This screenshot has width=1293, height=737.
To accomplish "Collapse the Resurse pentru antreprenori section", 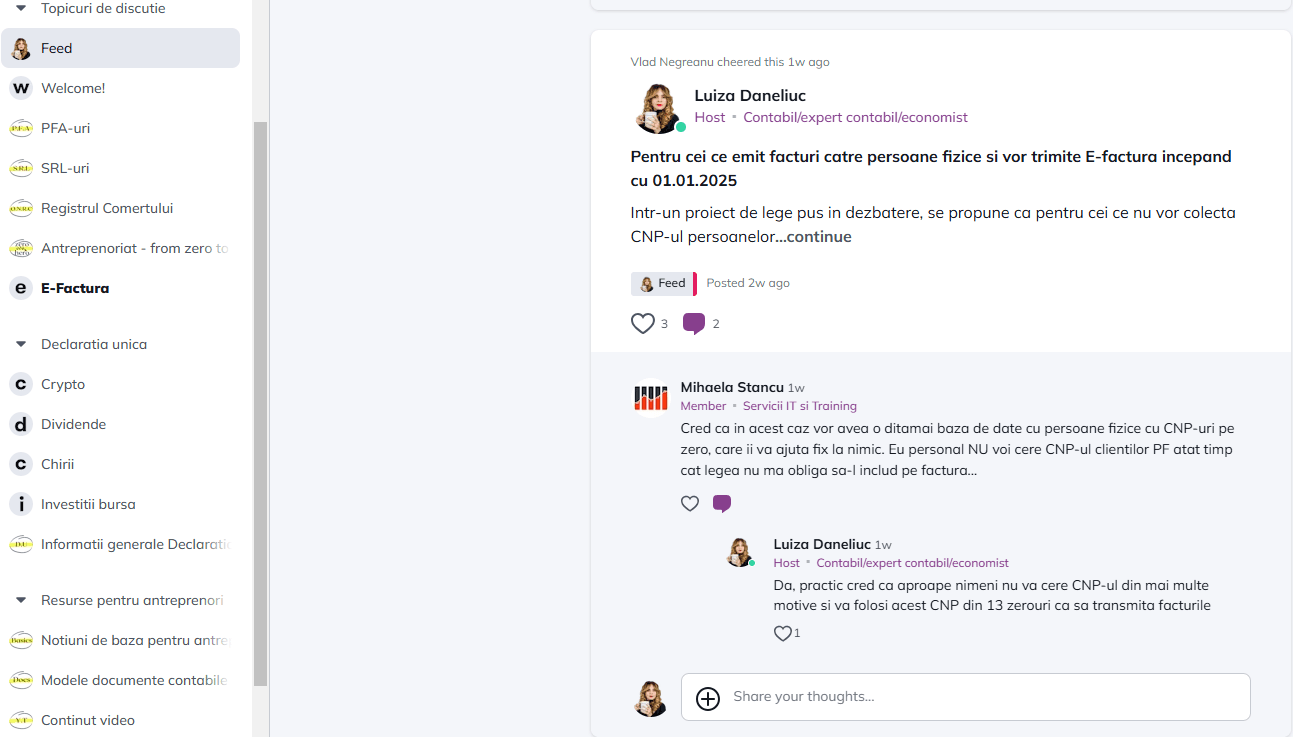I will pos(20,599).
